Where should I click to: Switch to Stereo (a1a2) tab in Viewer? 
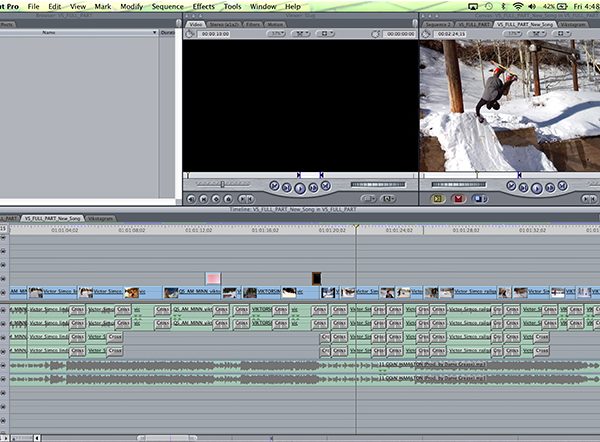click(x=224, y=24)
